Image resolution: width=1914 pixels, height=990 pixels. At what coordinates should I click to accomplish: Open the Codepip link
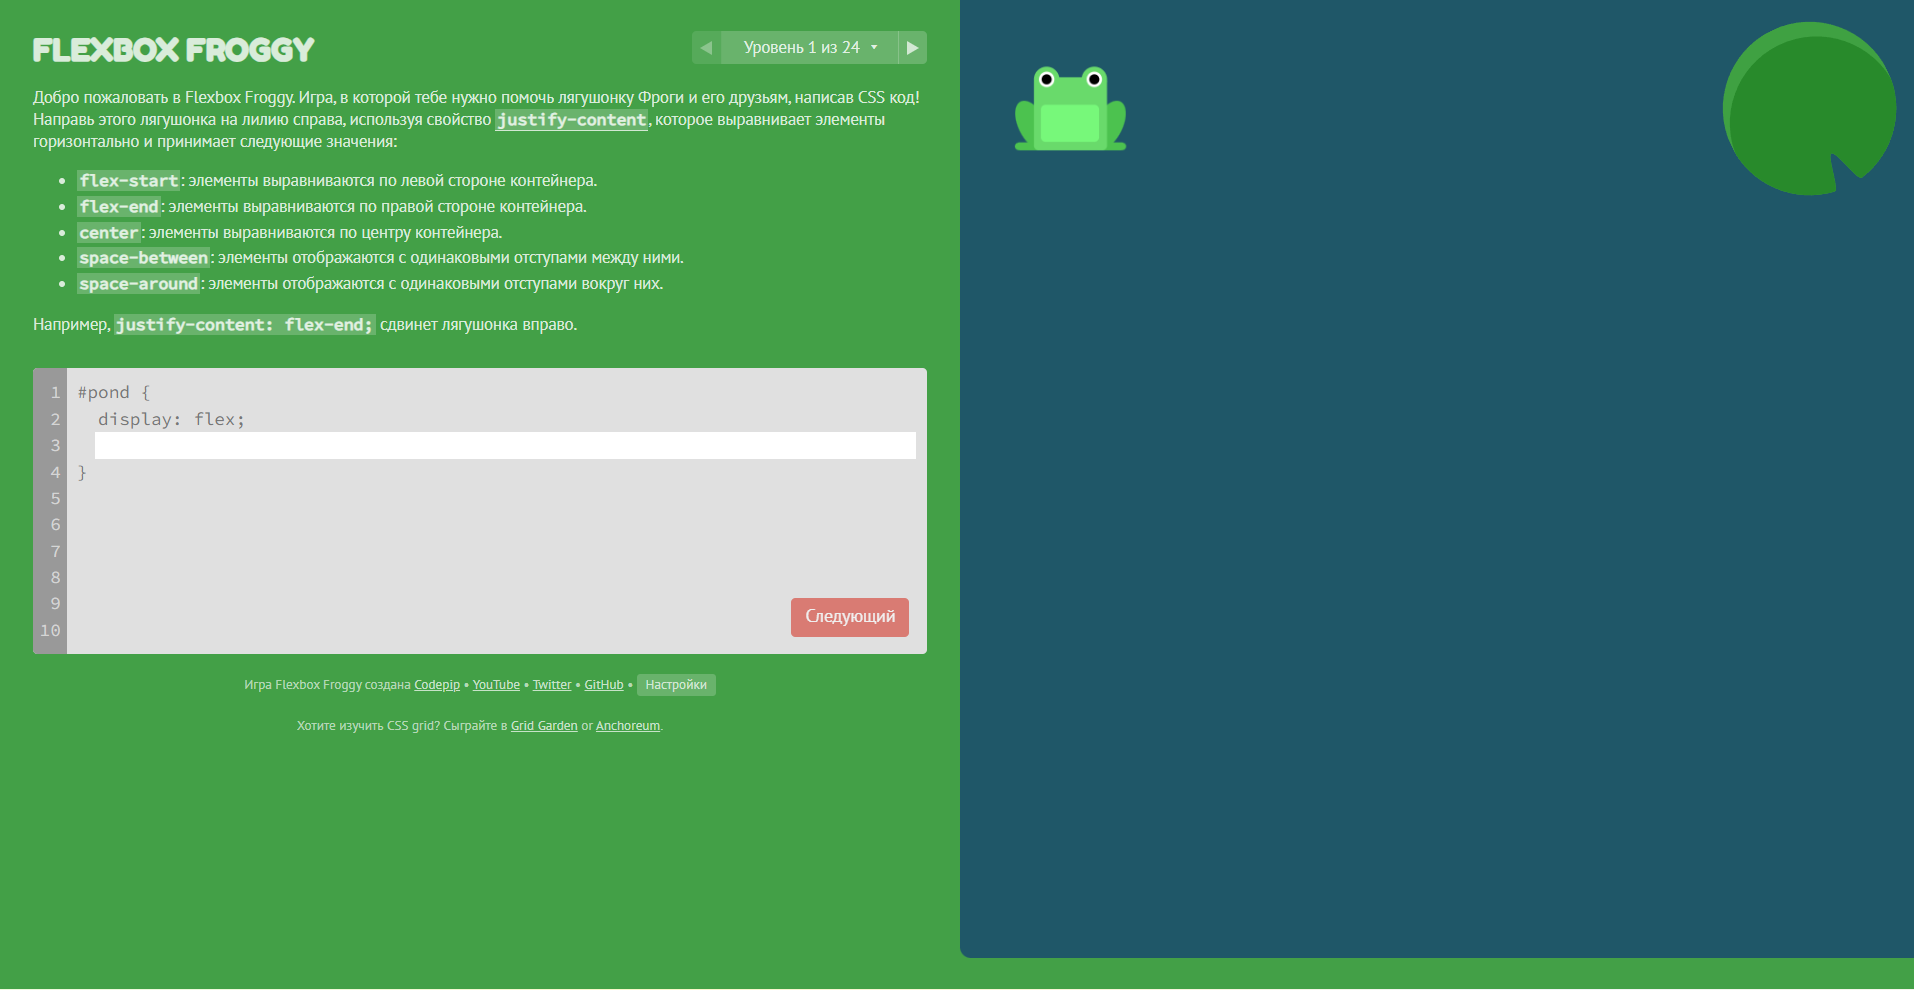[437, 685]
